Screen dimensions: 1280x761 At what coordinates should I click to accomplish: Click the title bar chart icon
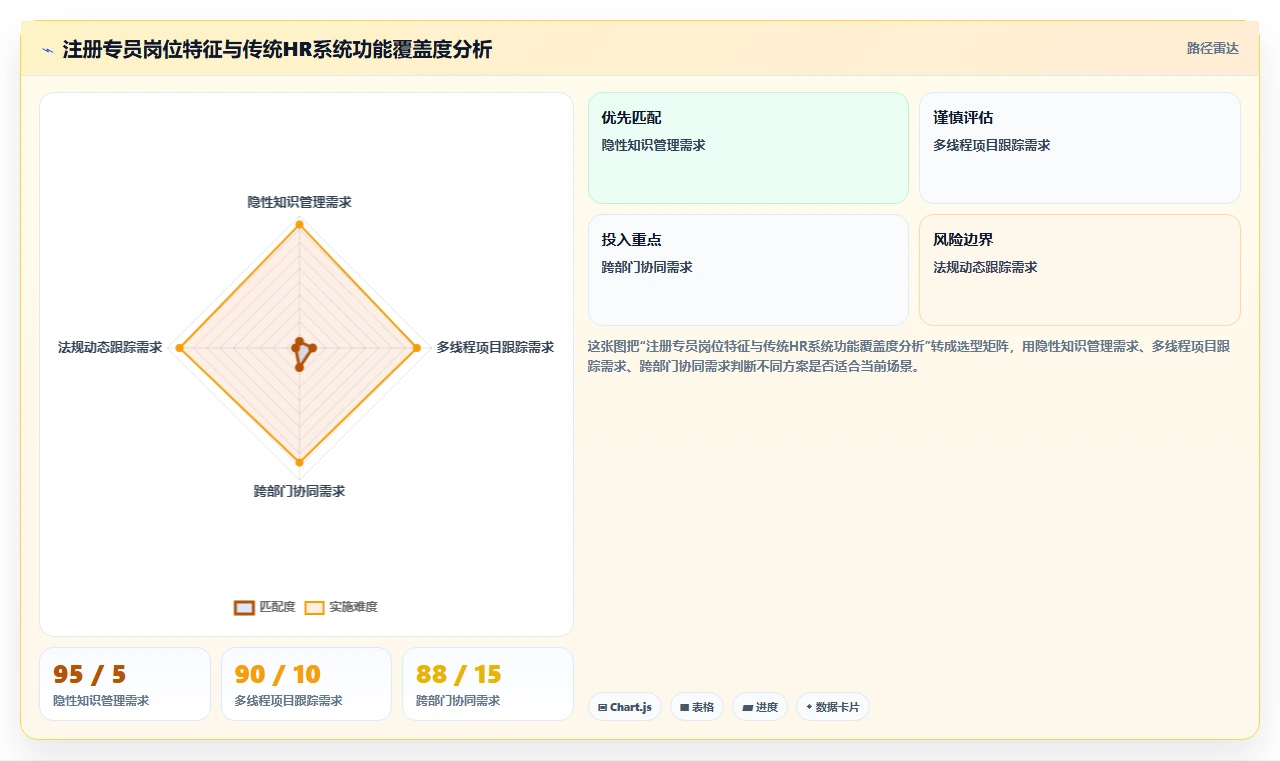tap(48, 50)
